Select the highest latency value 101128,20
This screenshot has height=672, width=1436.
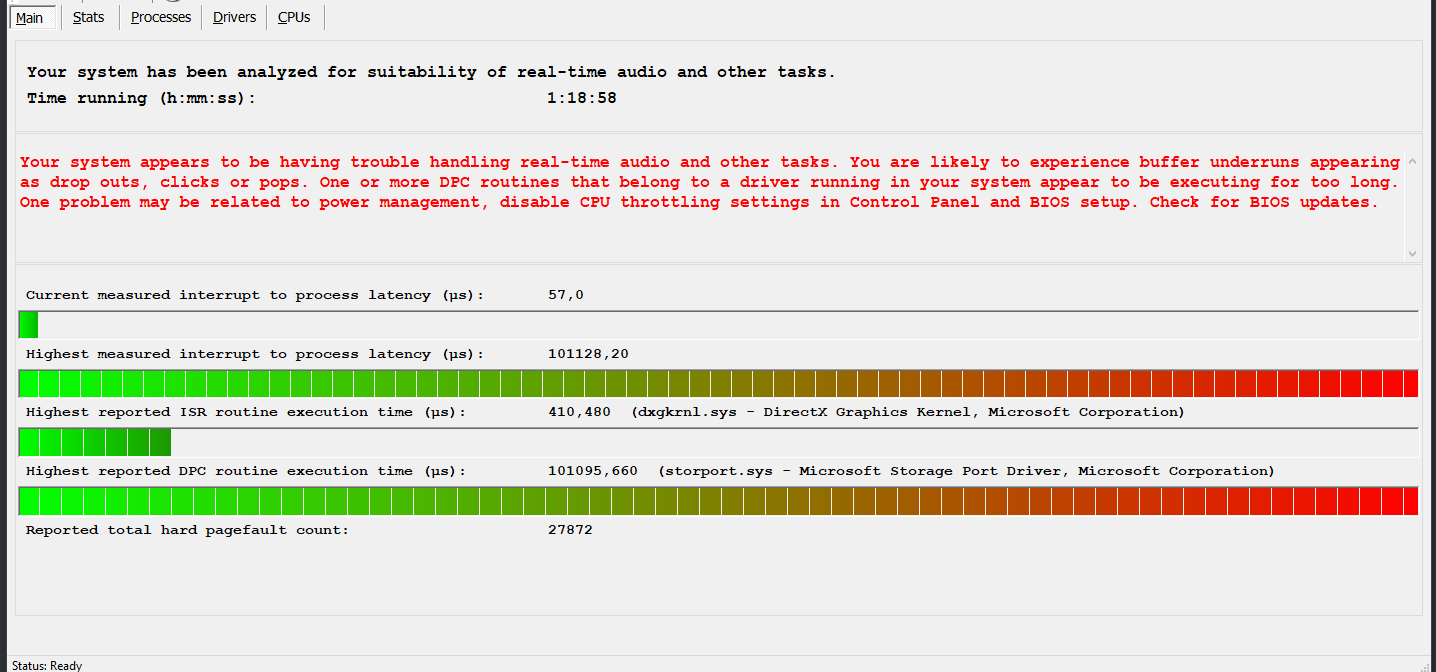point(588,354)
